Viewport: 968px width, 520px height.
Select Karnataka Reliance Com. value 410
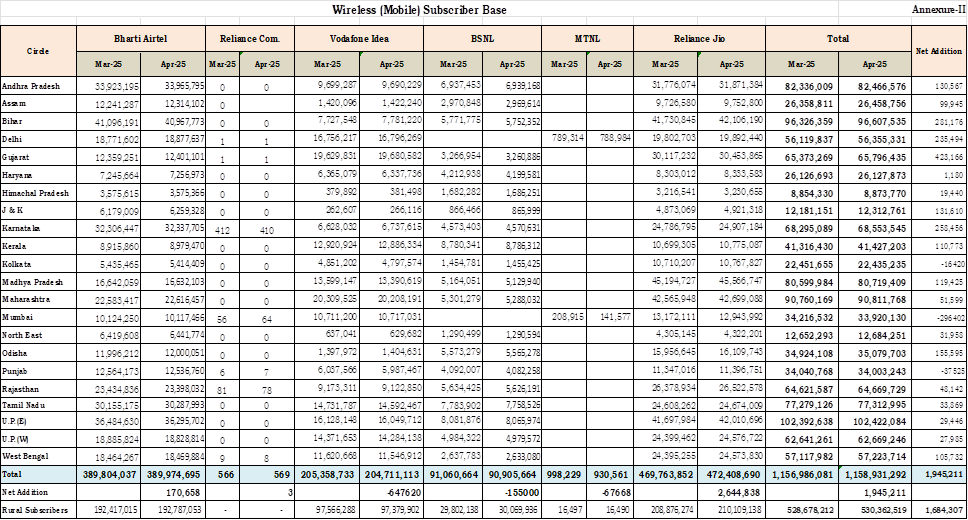267,230
